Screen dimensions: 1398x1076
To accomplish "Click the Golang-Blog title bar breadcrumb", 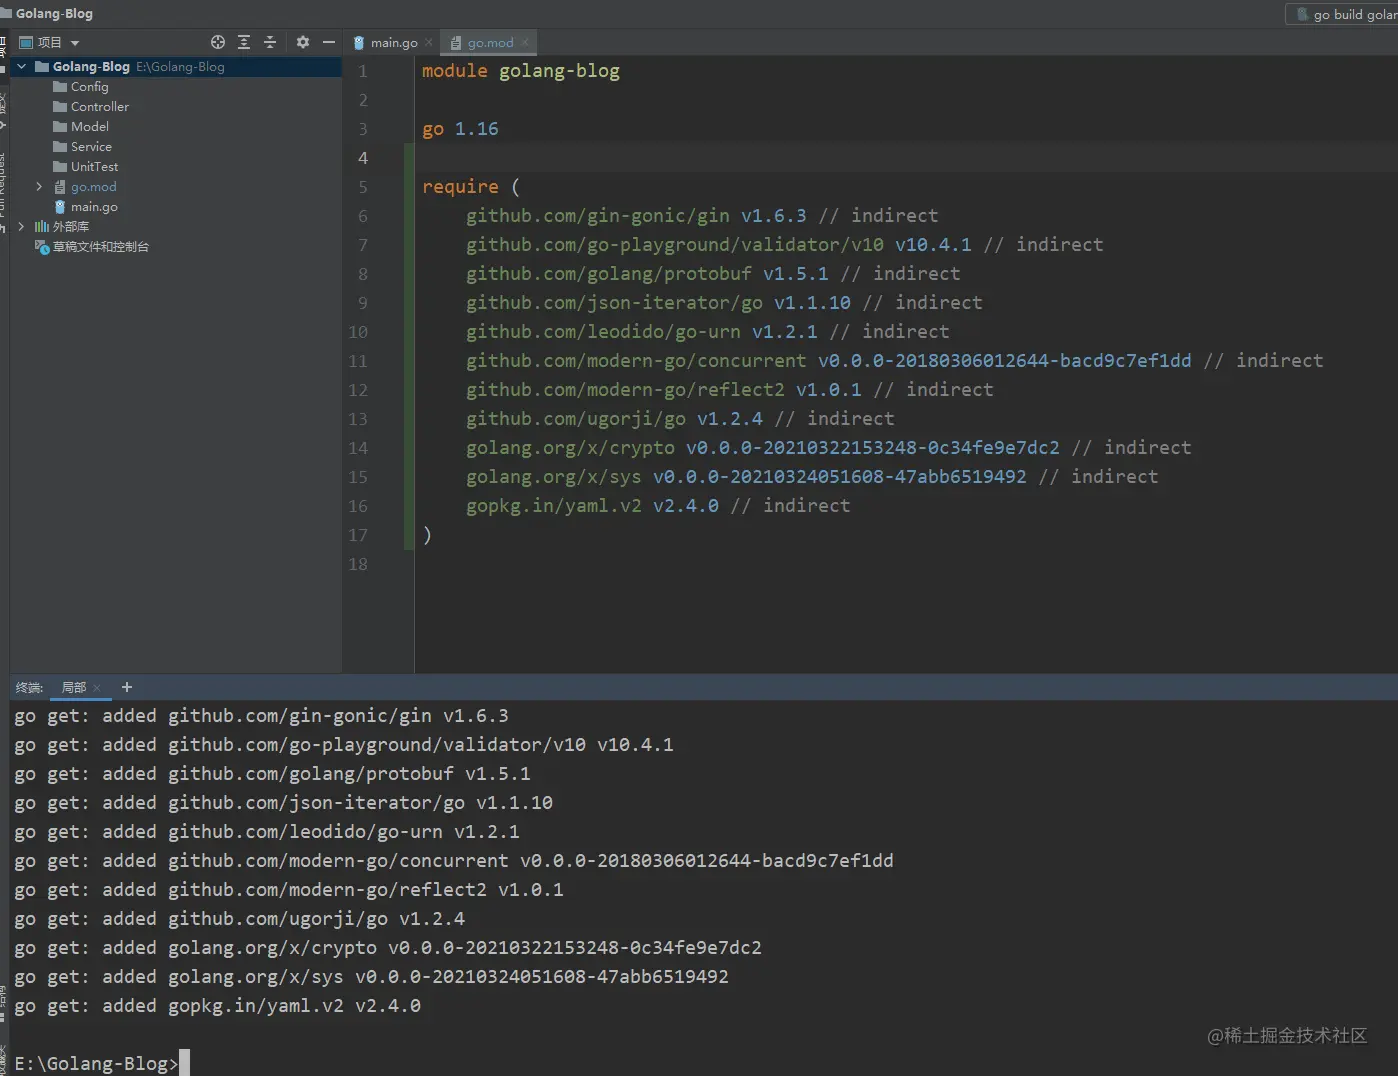I will click(x=54, y=14).
